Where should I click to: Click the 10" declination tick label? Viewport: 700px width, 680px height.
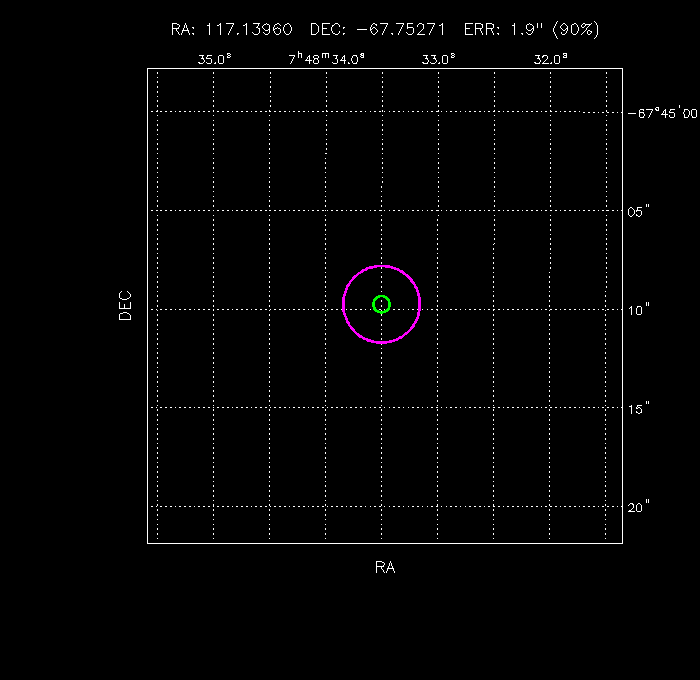pyautogui.click(x=638, y=310)
